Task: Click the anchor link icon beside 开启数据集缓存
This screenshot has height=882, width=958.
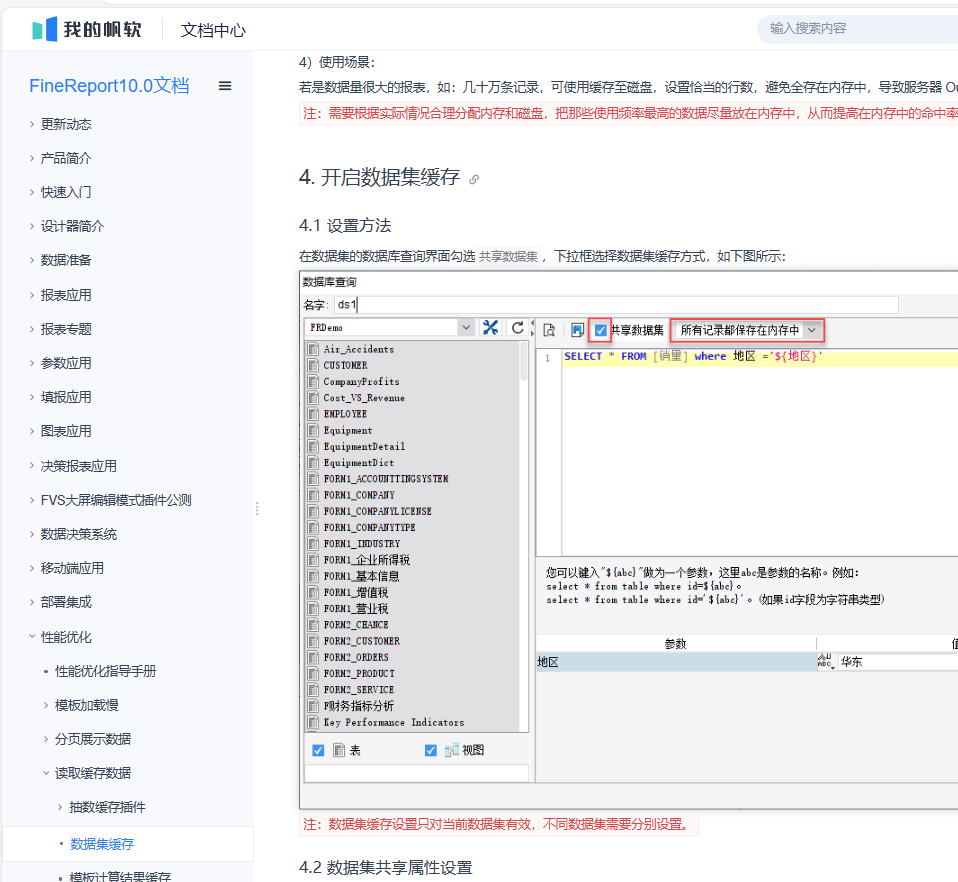Action: [474, 180]
